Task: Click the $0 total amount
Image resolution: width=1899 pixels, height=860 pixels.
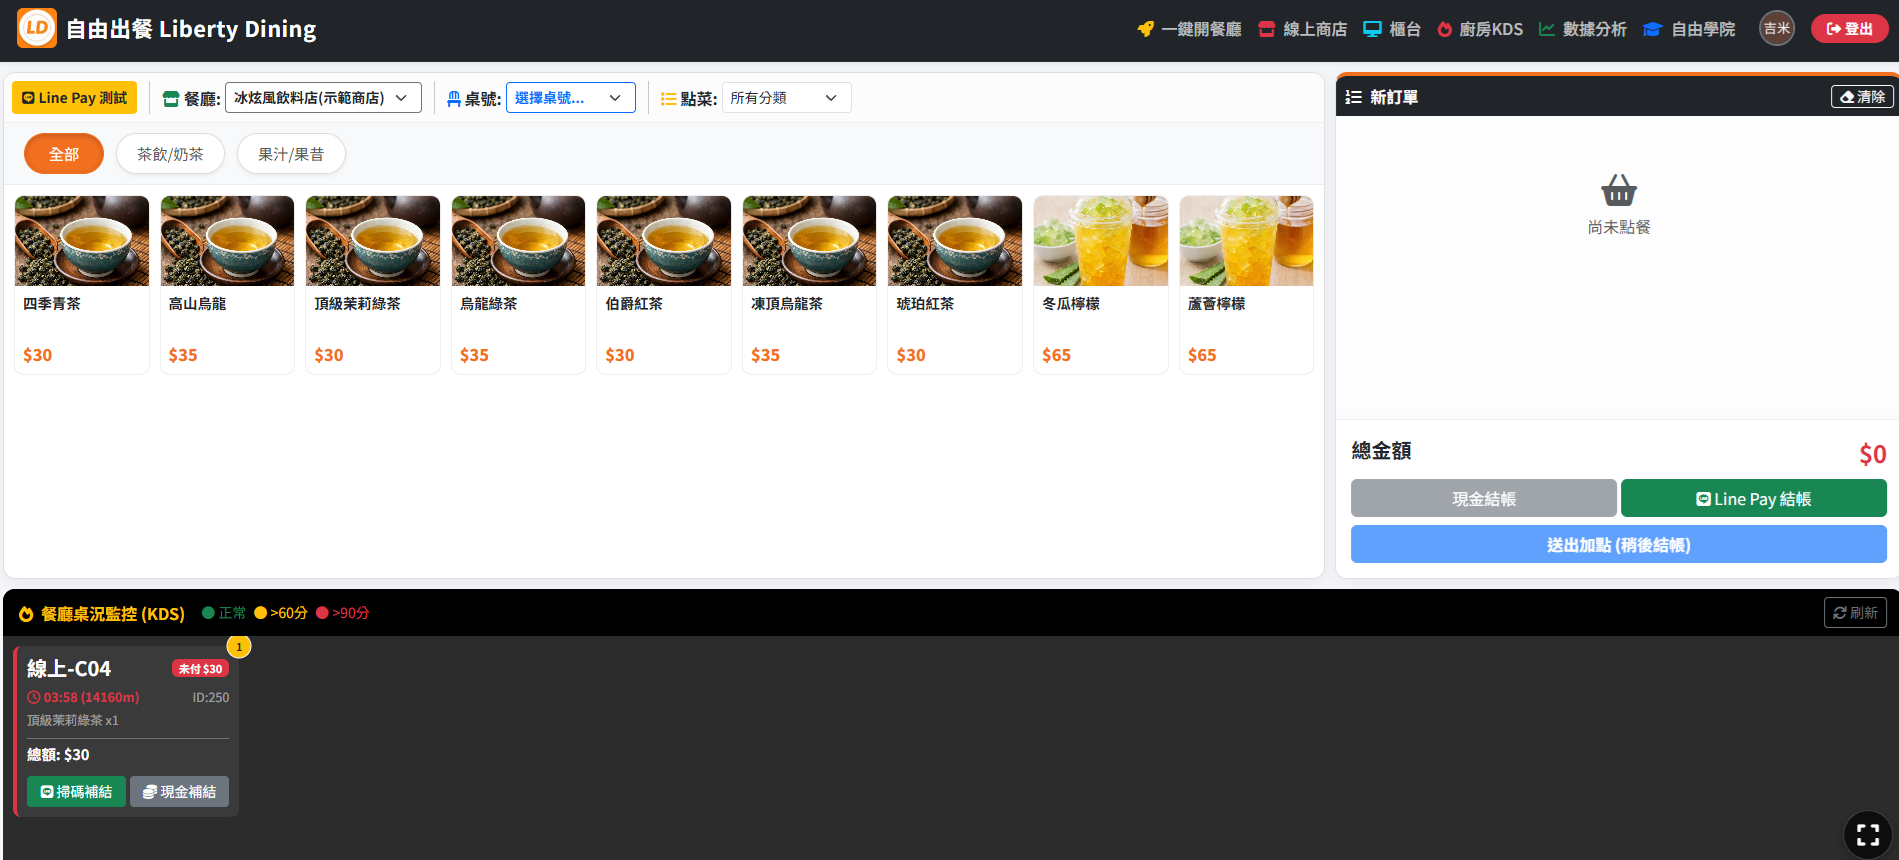Action: point(1872,454)
